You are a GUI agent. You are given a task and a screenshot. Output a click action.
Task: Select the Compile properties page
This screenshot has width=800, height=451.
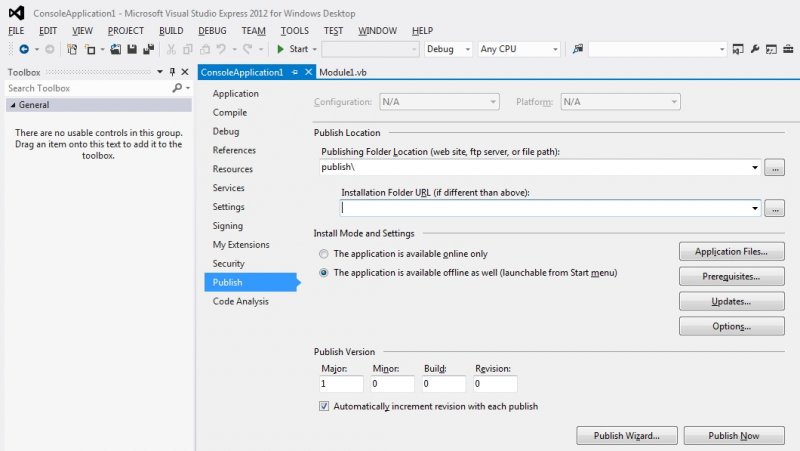click(x=230, y=112)
